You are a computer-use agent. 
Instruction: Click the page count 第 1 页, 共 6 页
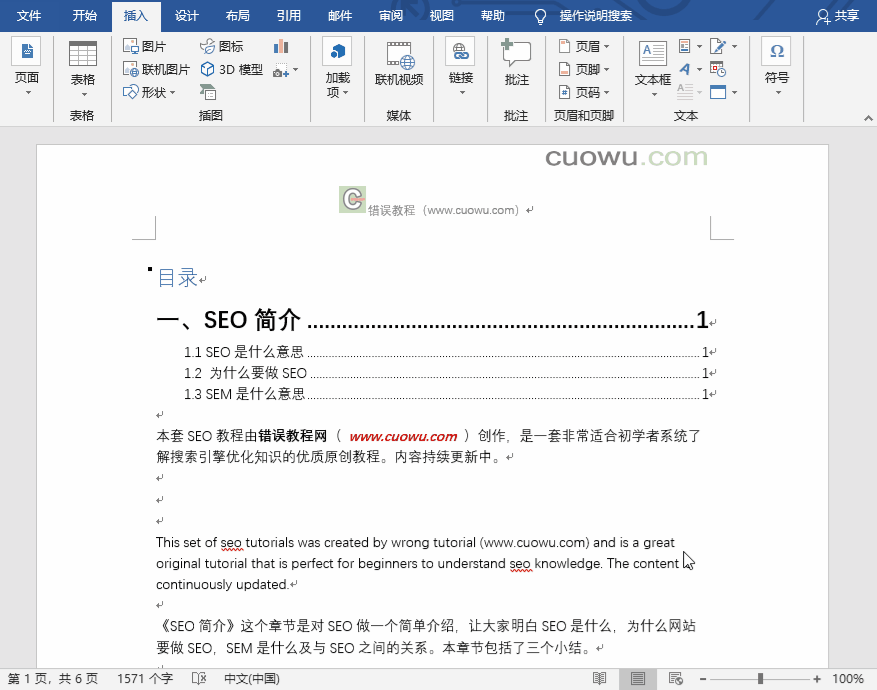click(53, 679)
